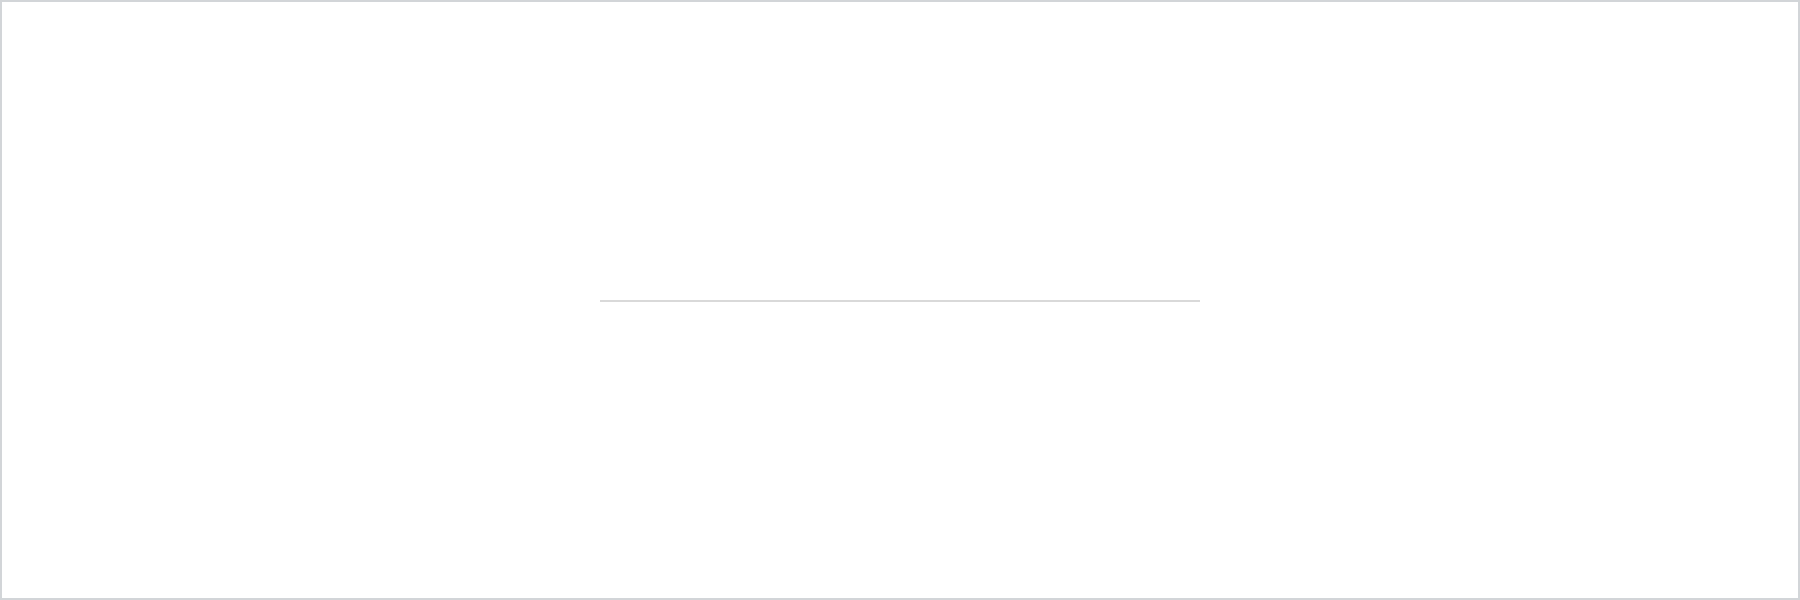Click the blank white area above the line
Screen dimensions: 1800x600
pyautogui.click(x=900, y=150)
